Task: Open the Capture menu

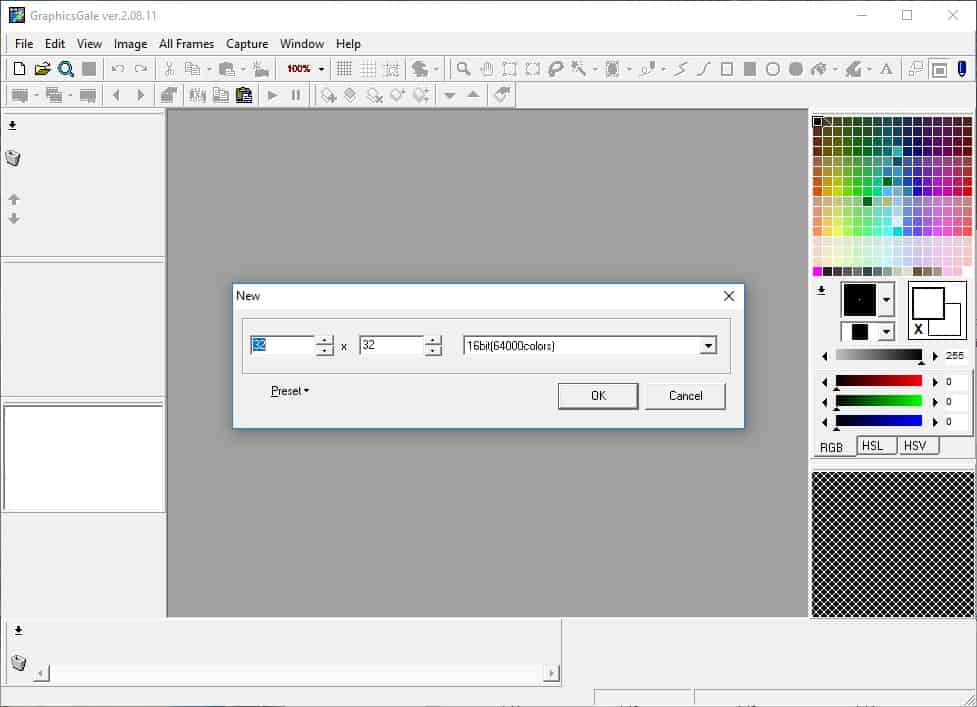Action: (x=247, y=44)
